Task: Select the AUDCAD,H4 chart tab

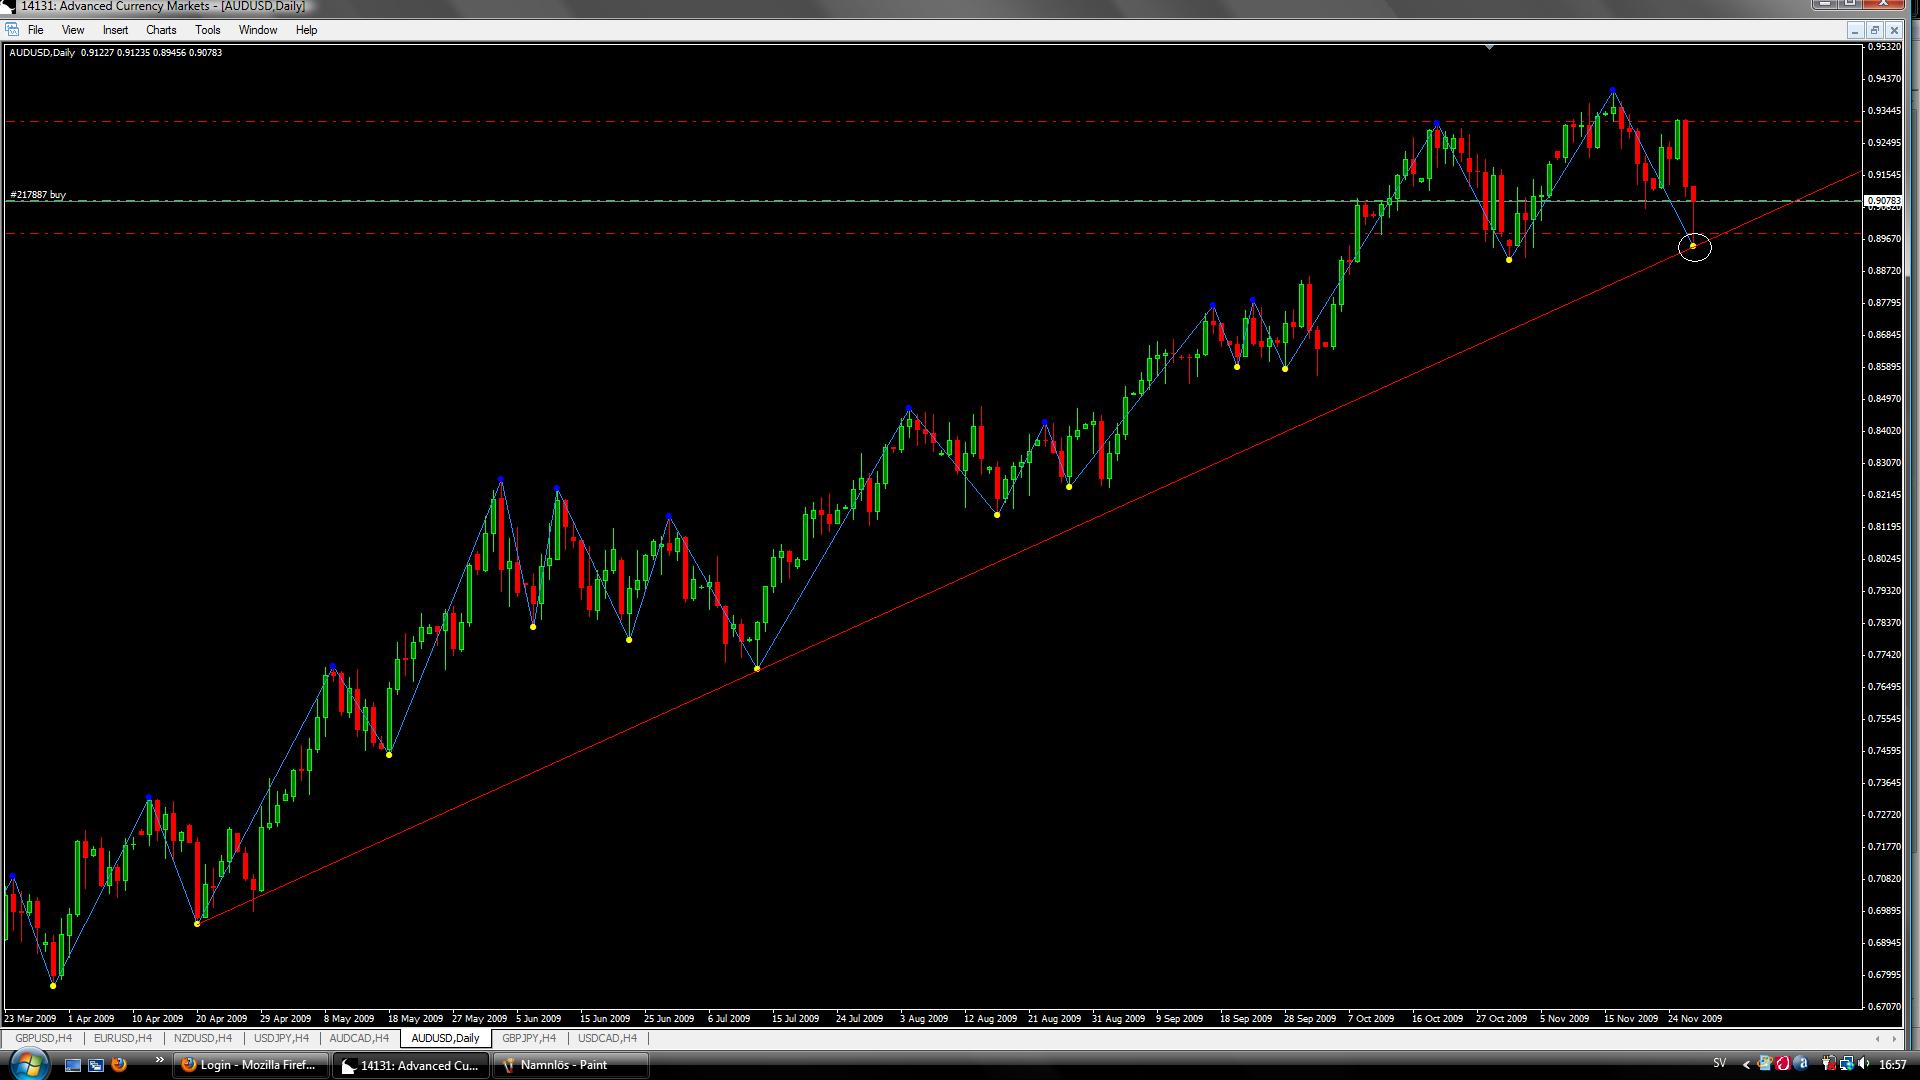Action: click(358, 1038)
